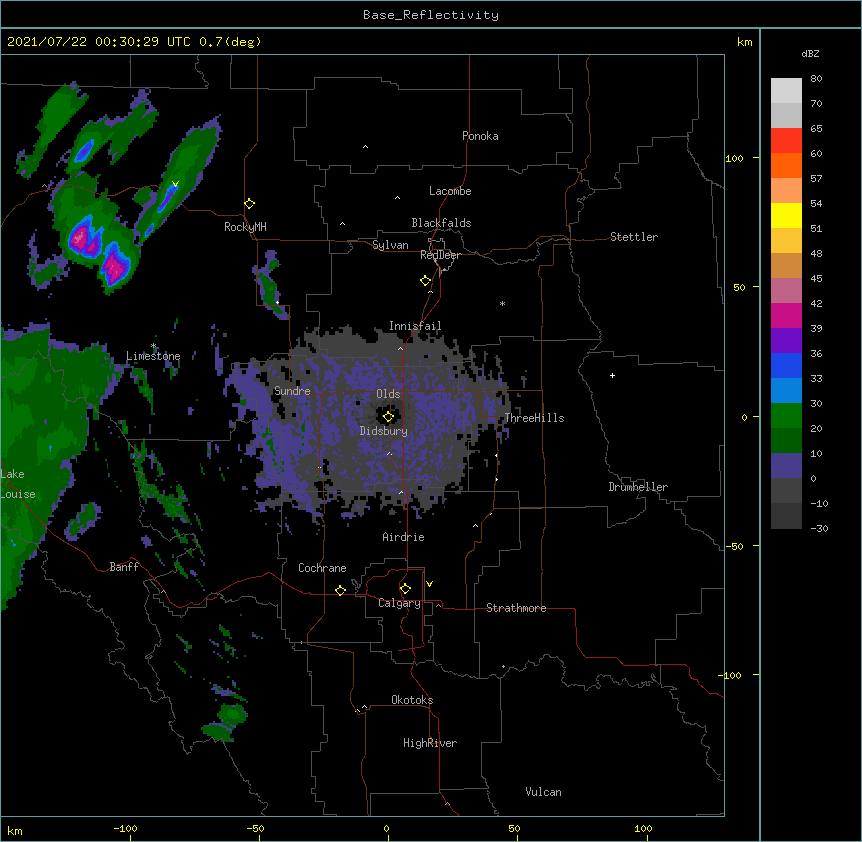Click the RockyMH map label

coord(245,227)
